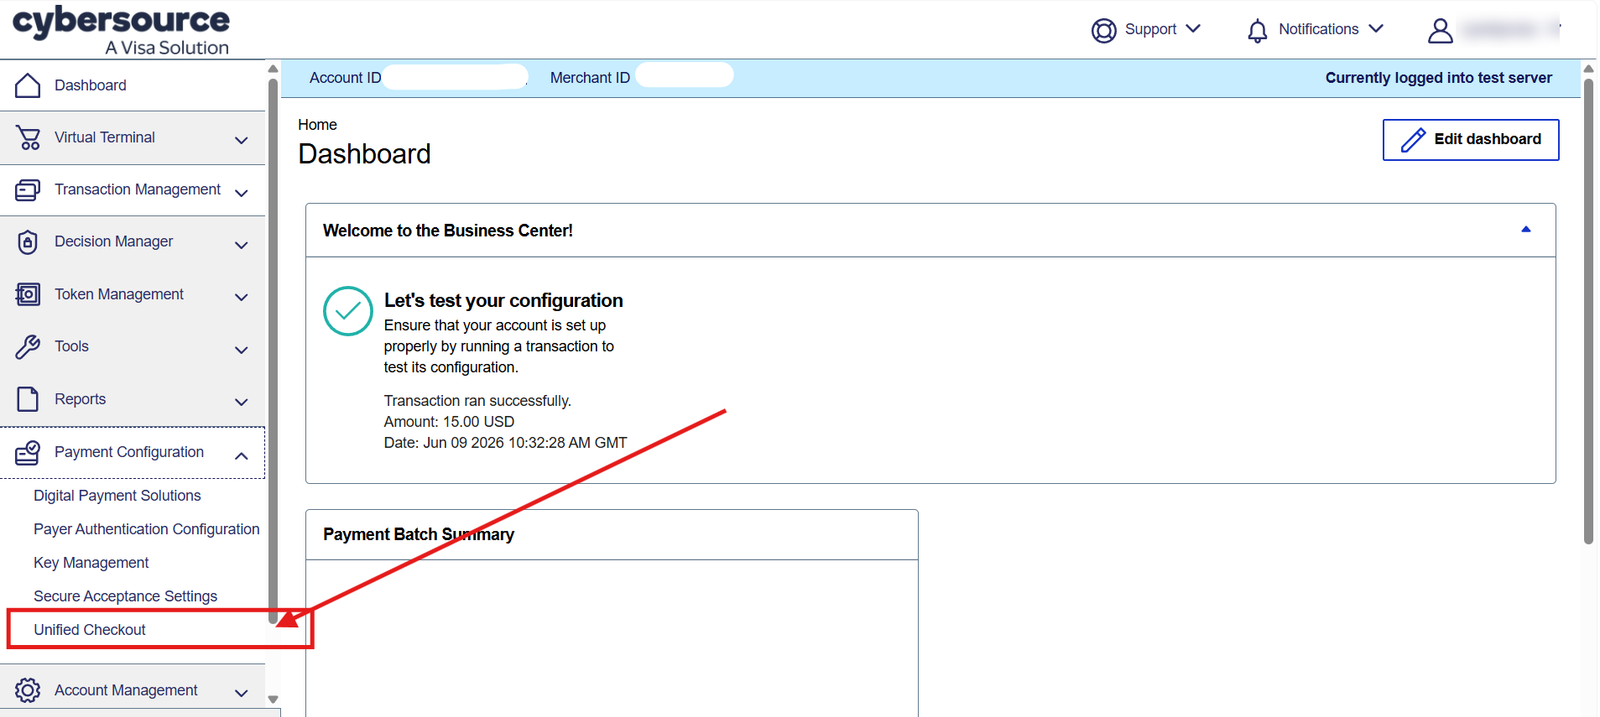
Task: Open the Decision Manager menu item
Action: (x=133, y=242)
